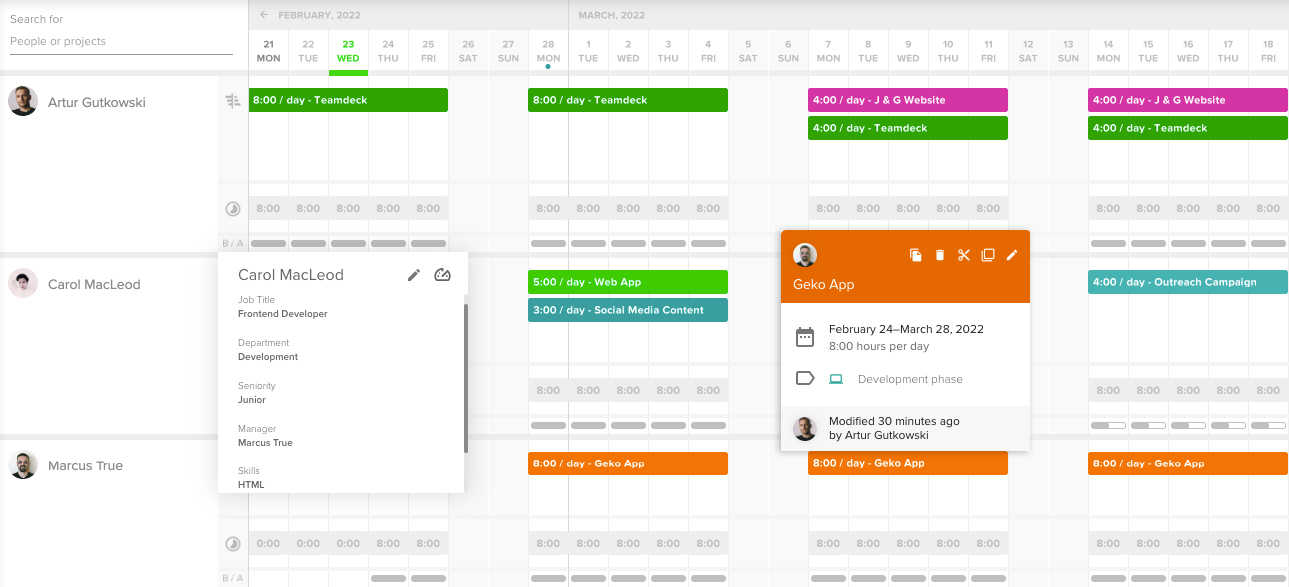The width and height of the screenshot is (1289, 587).
Task: Duplicate the Geko App booking
Action: coord(987,255)
